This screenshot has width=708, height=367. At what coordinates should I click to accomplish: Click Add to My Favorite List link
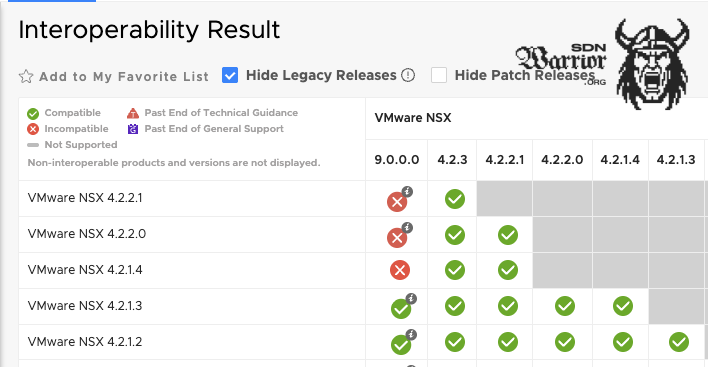tap(124, 76)
